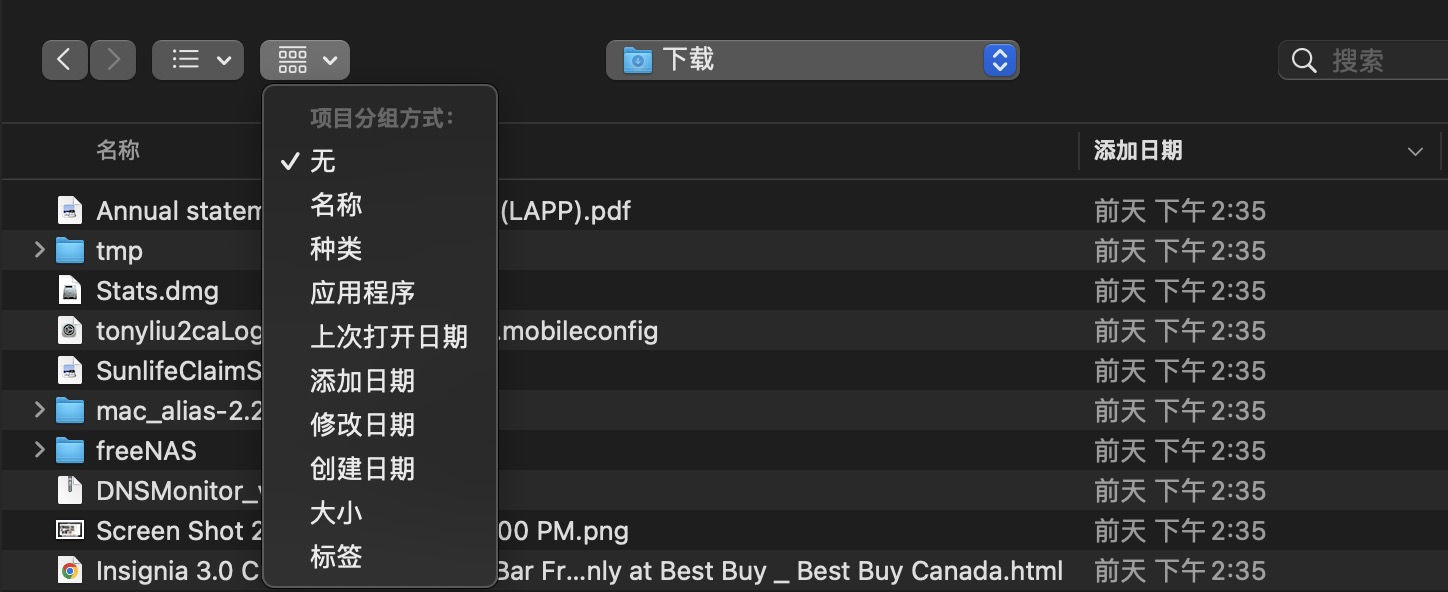Sort by the 添加日期 column header

(1138, 151)
